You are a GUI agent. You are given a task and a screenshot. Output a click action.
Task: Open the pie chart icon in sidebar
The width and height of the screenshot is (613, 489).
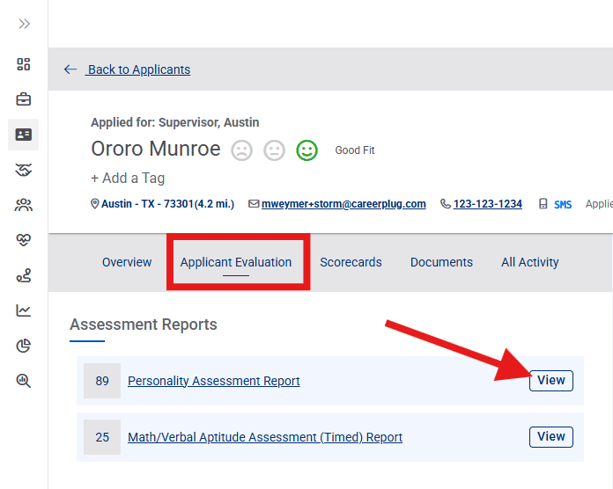tap(23, 346)
